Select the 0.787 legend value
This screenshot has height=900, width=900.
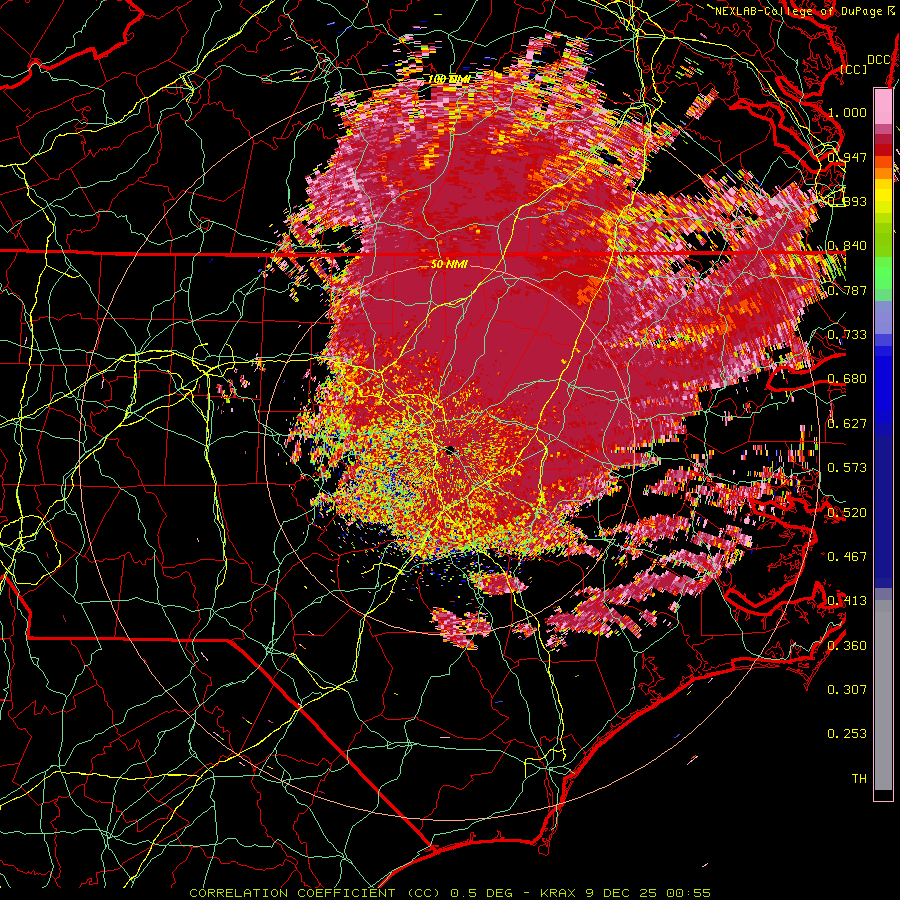coord(847,290)
